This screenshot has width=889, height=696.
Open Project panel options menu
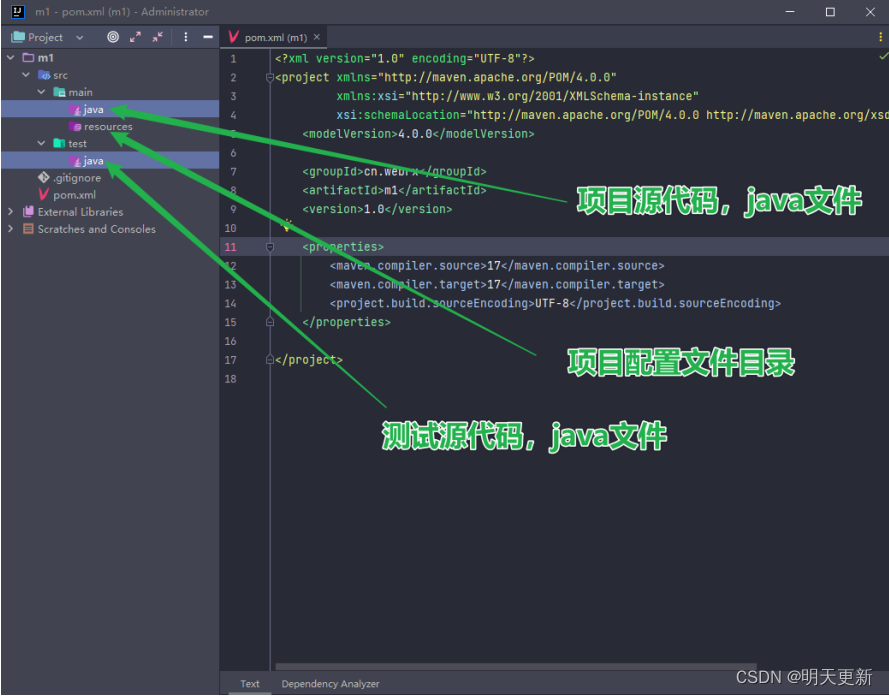(x=185, y=37)
